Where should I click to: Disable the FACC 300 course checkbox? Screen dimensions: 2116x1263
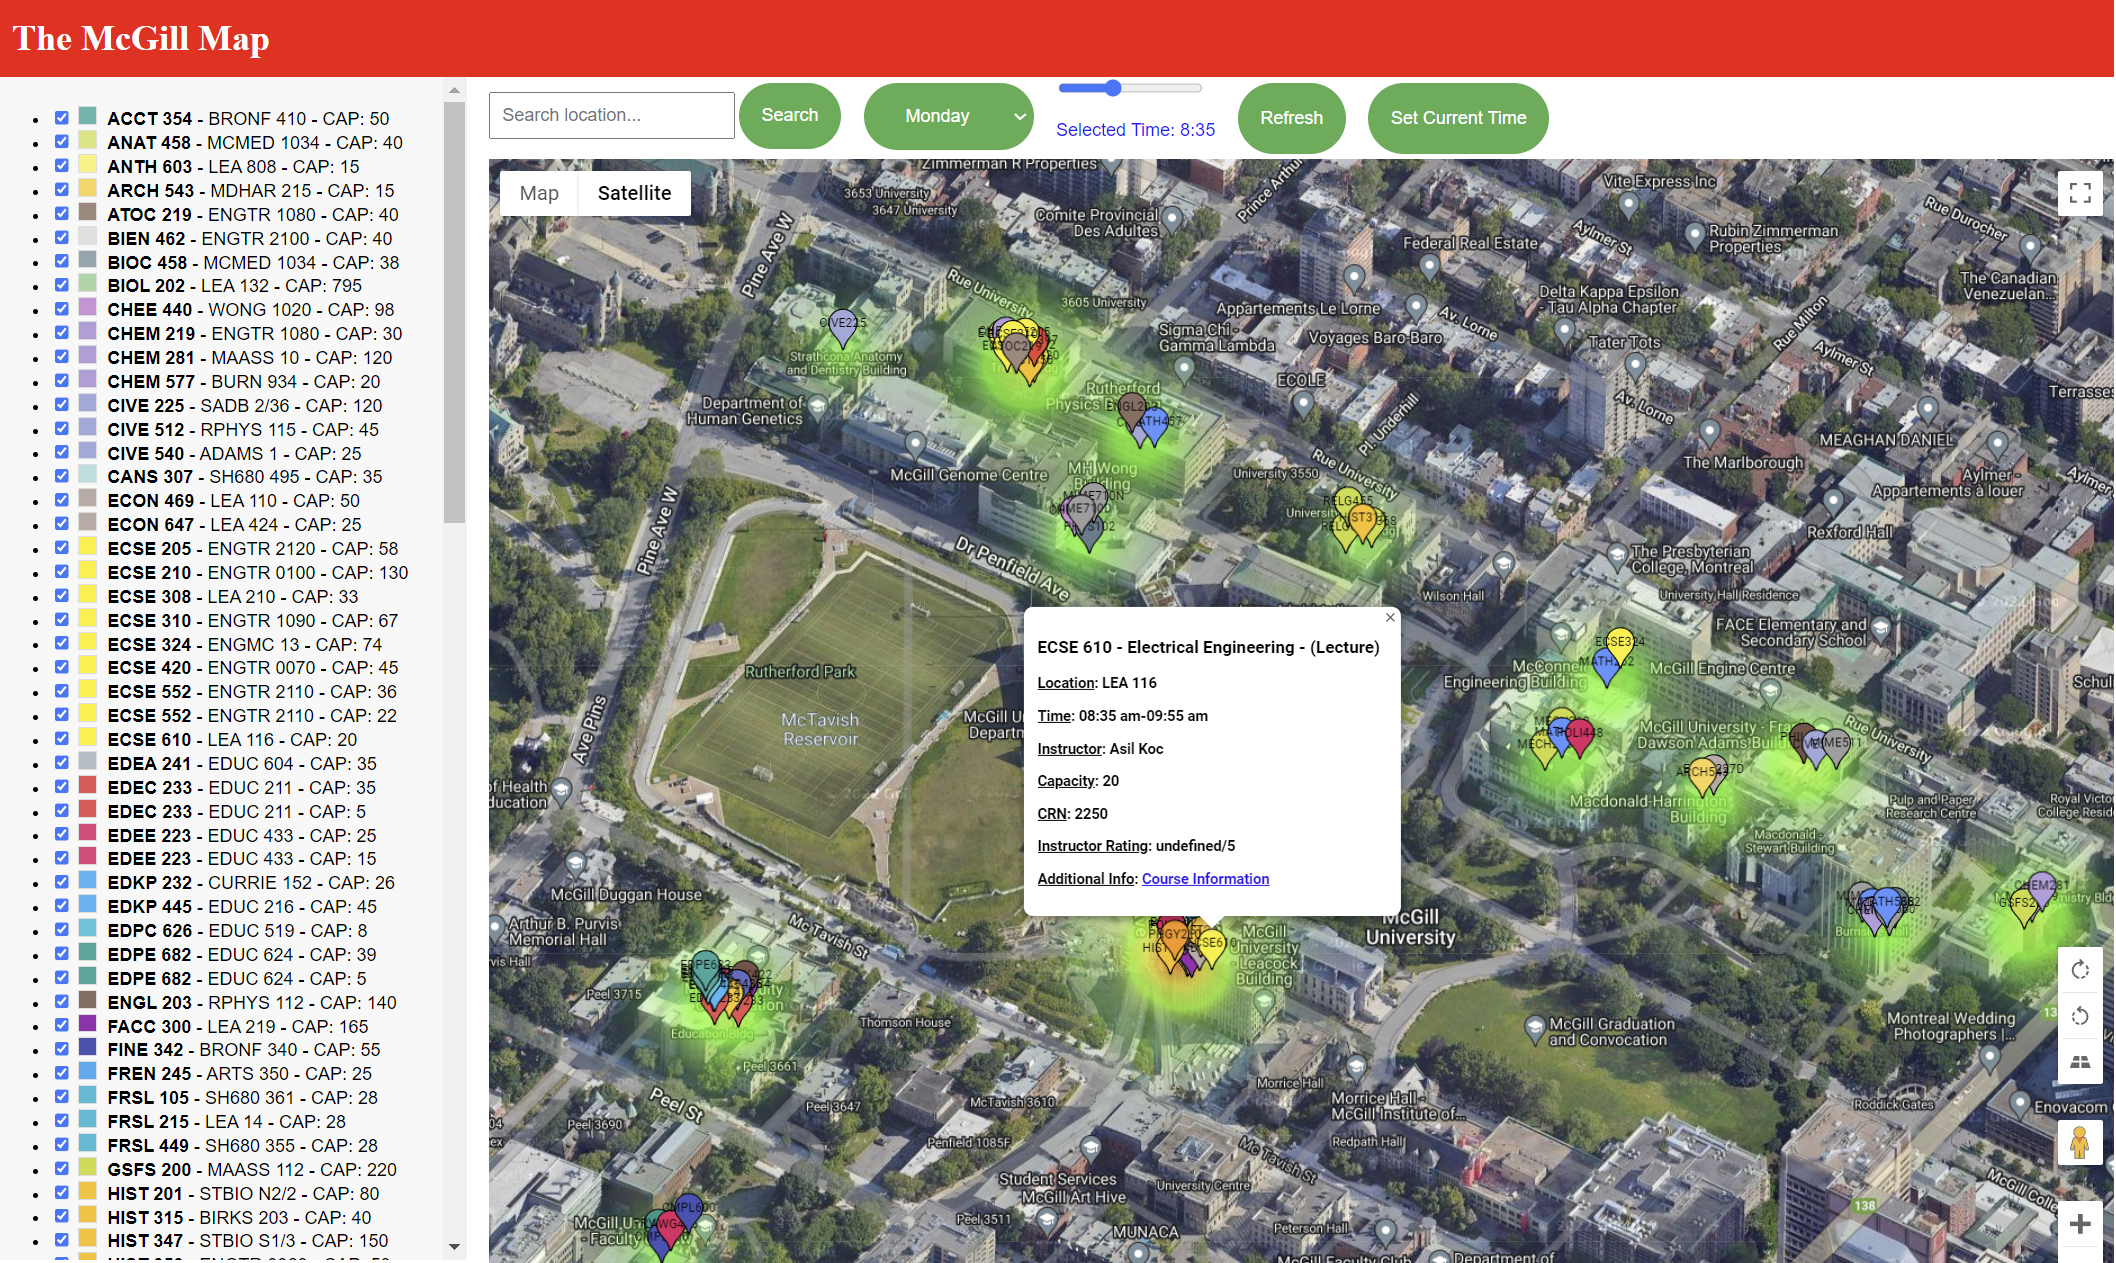[x=62, y=1025]
